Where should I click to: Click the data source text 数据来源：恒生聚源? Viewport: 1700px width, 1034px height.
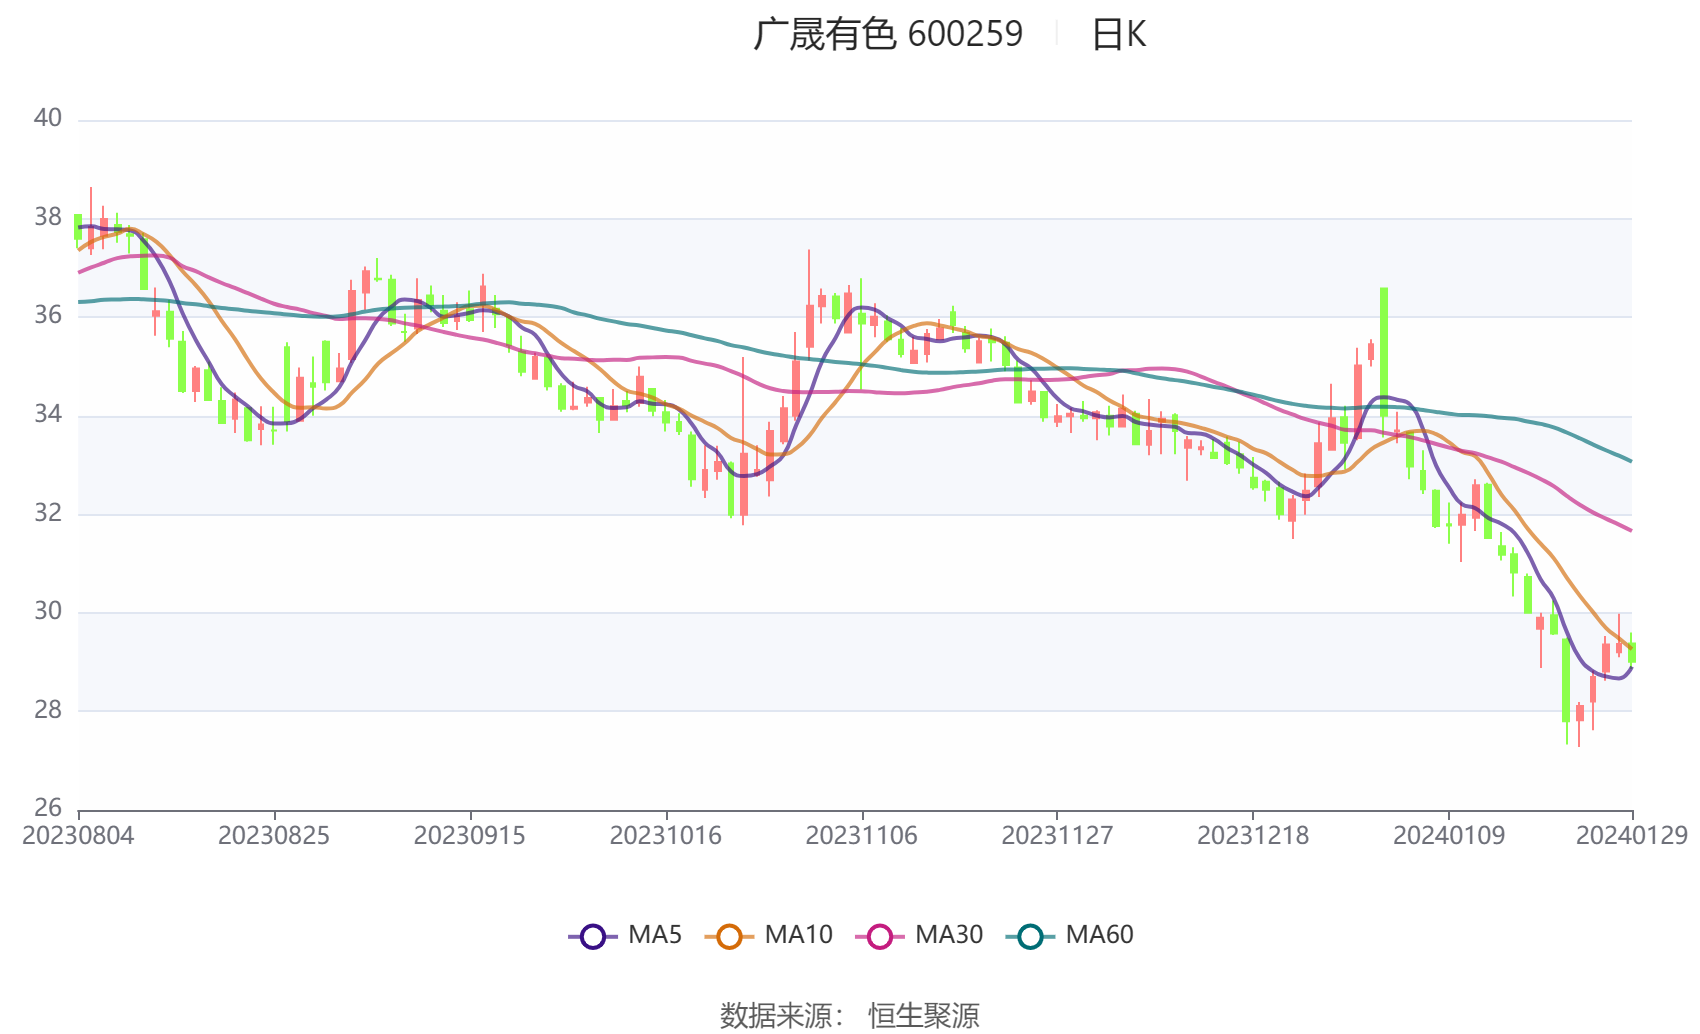point(850,1016)
